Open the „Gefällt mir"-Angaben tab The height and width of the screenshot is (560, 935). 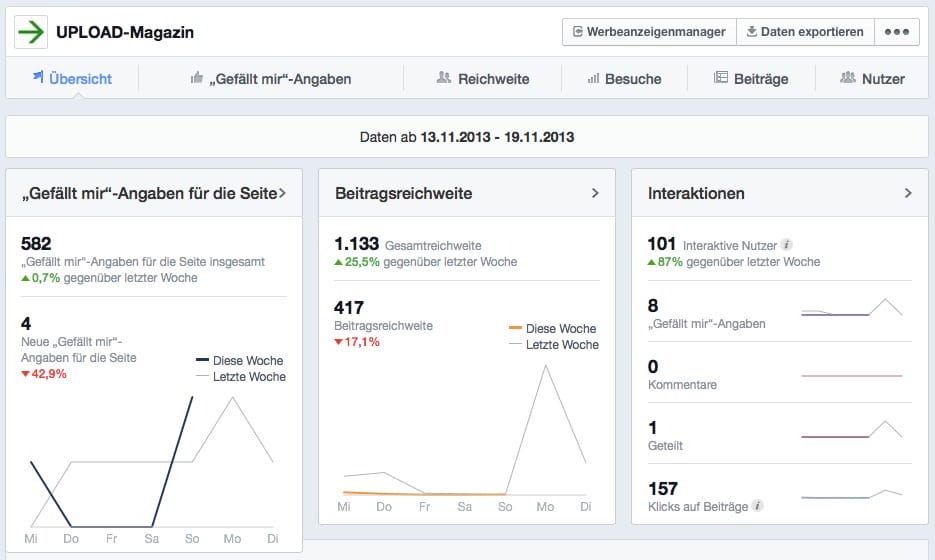(271, 79)
